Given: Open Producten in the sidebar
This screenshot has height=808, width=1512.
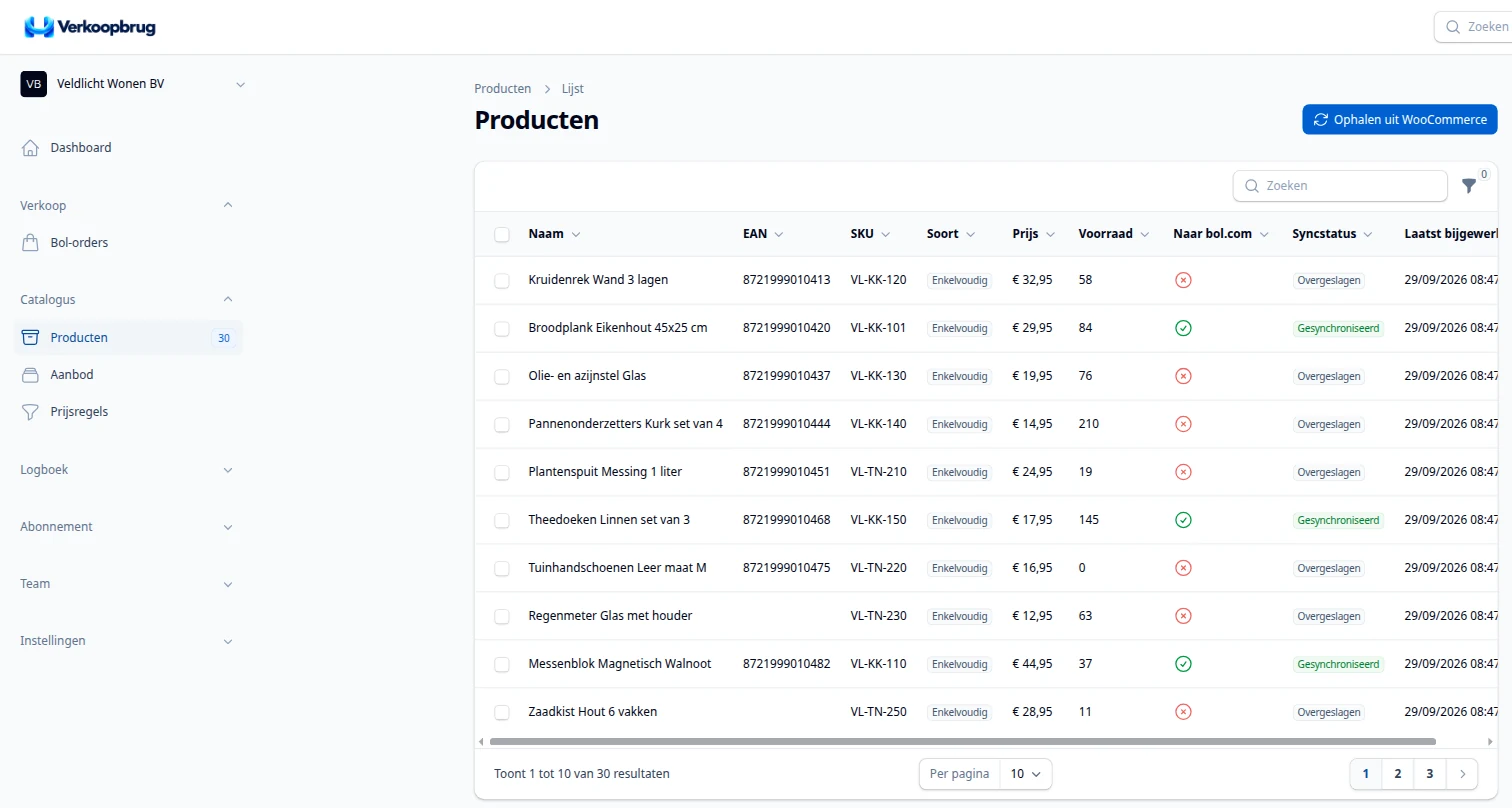Looking at the screenshot, I should [x=127, y=338].
